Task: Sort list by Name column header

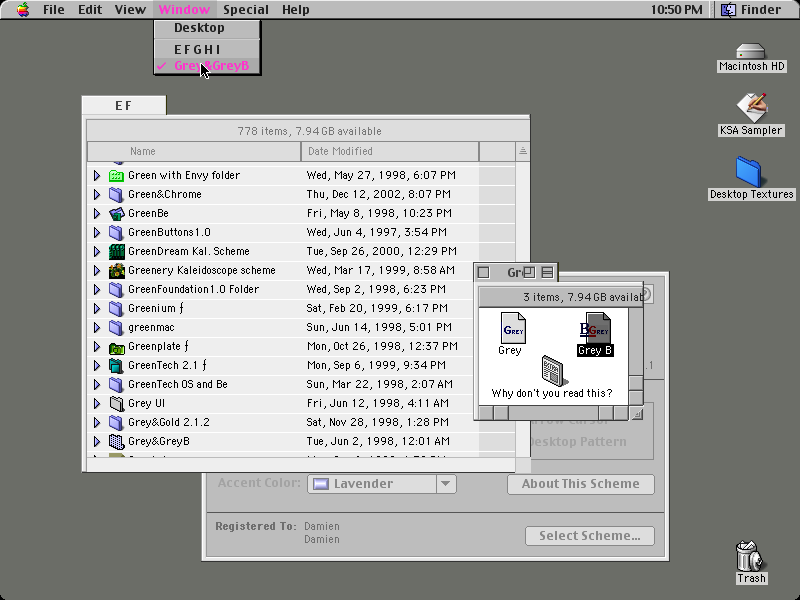Action: [x=194, y=152]
